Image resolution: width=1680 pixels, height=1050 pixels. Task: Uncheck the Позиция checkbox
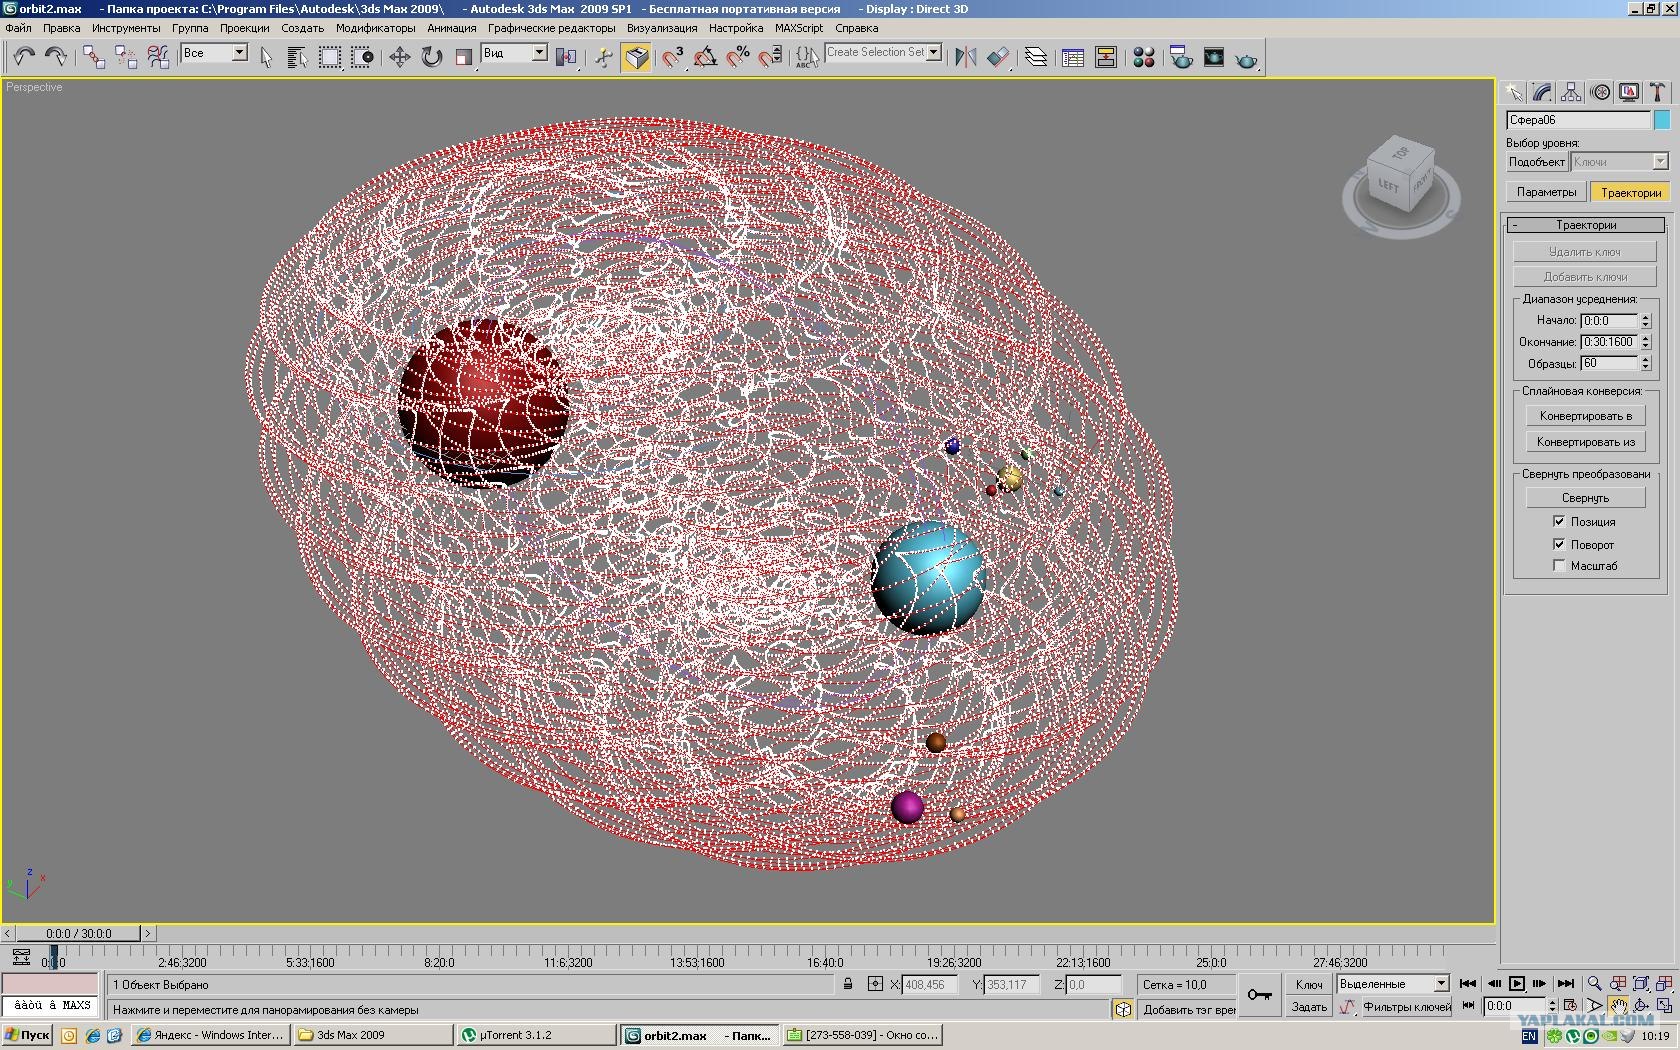(1558, 521)
